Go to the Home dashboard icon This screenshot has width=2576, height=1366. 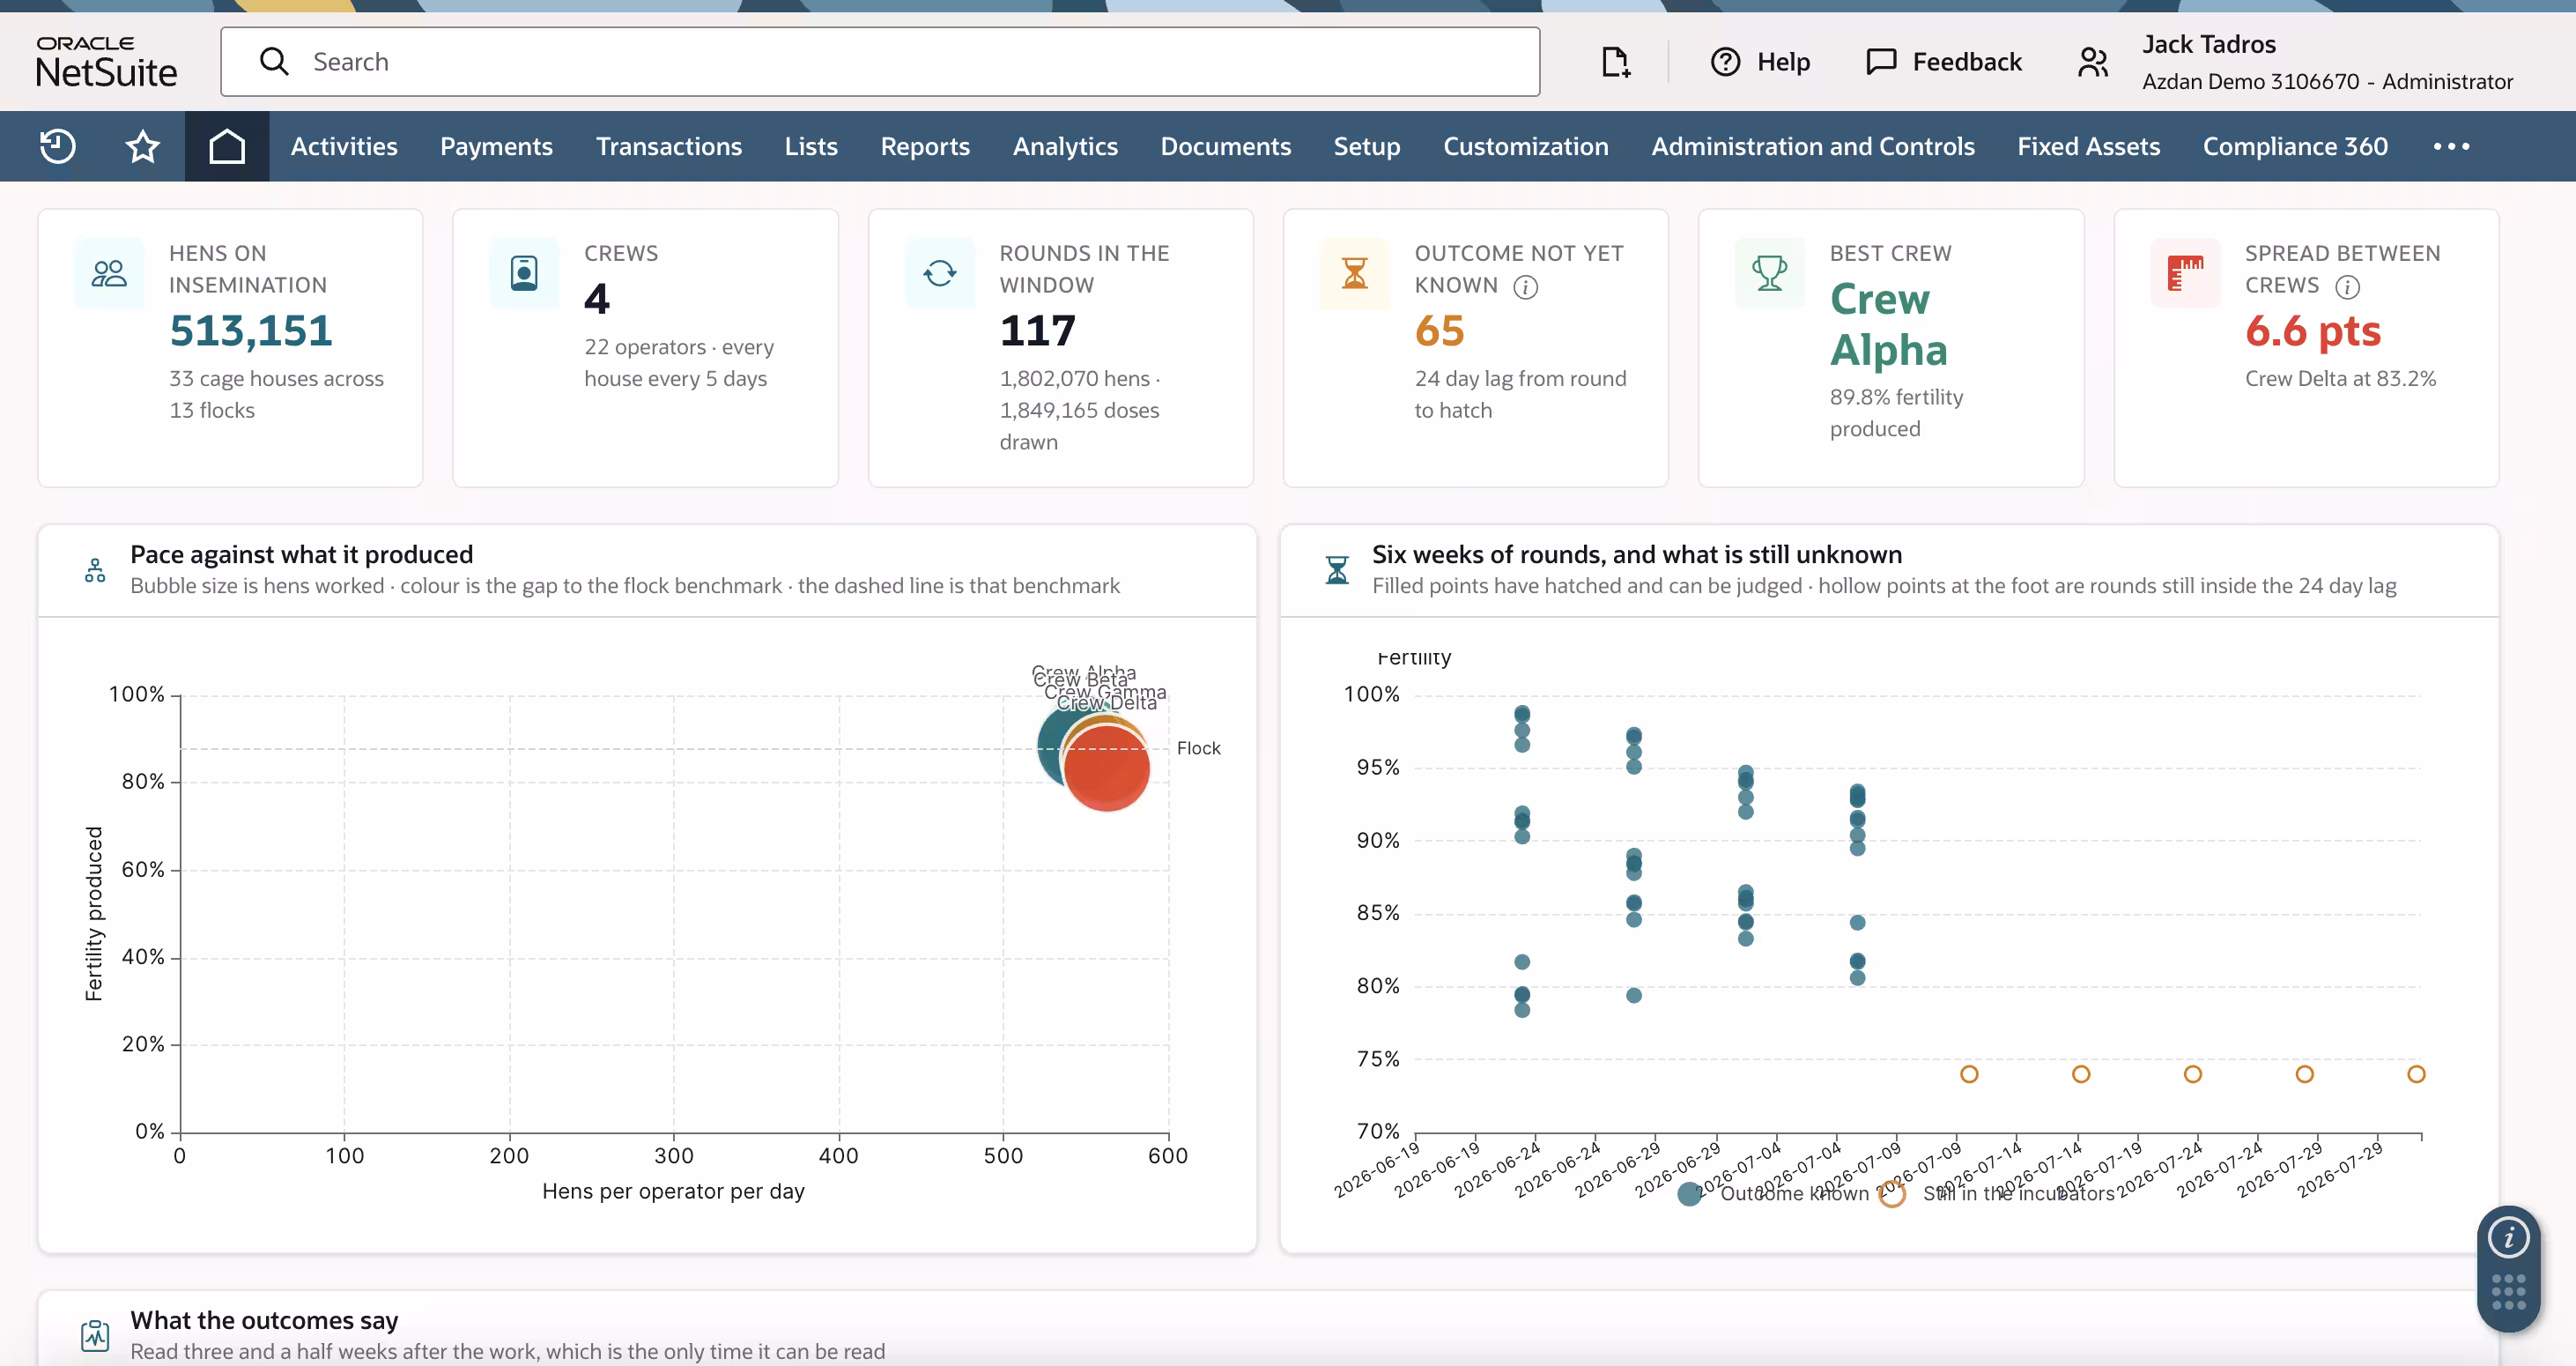227,146
